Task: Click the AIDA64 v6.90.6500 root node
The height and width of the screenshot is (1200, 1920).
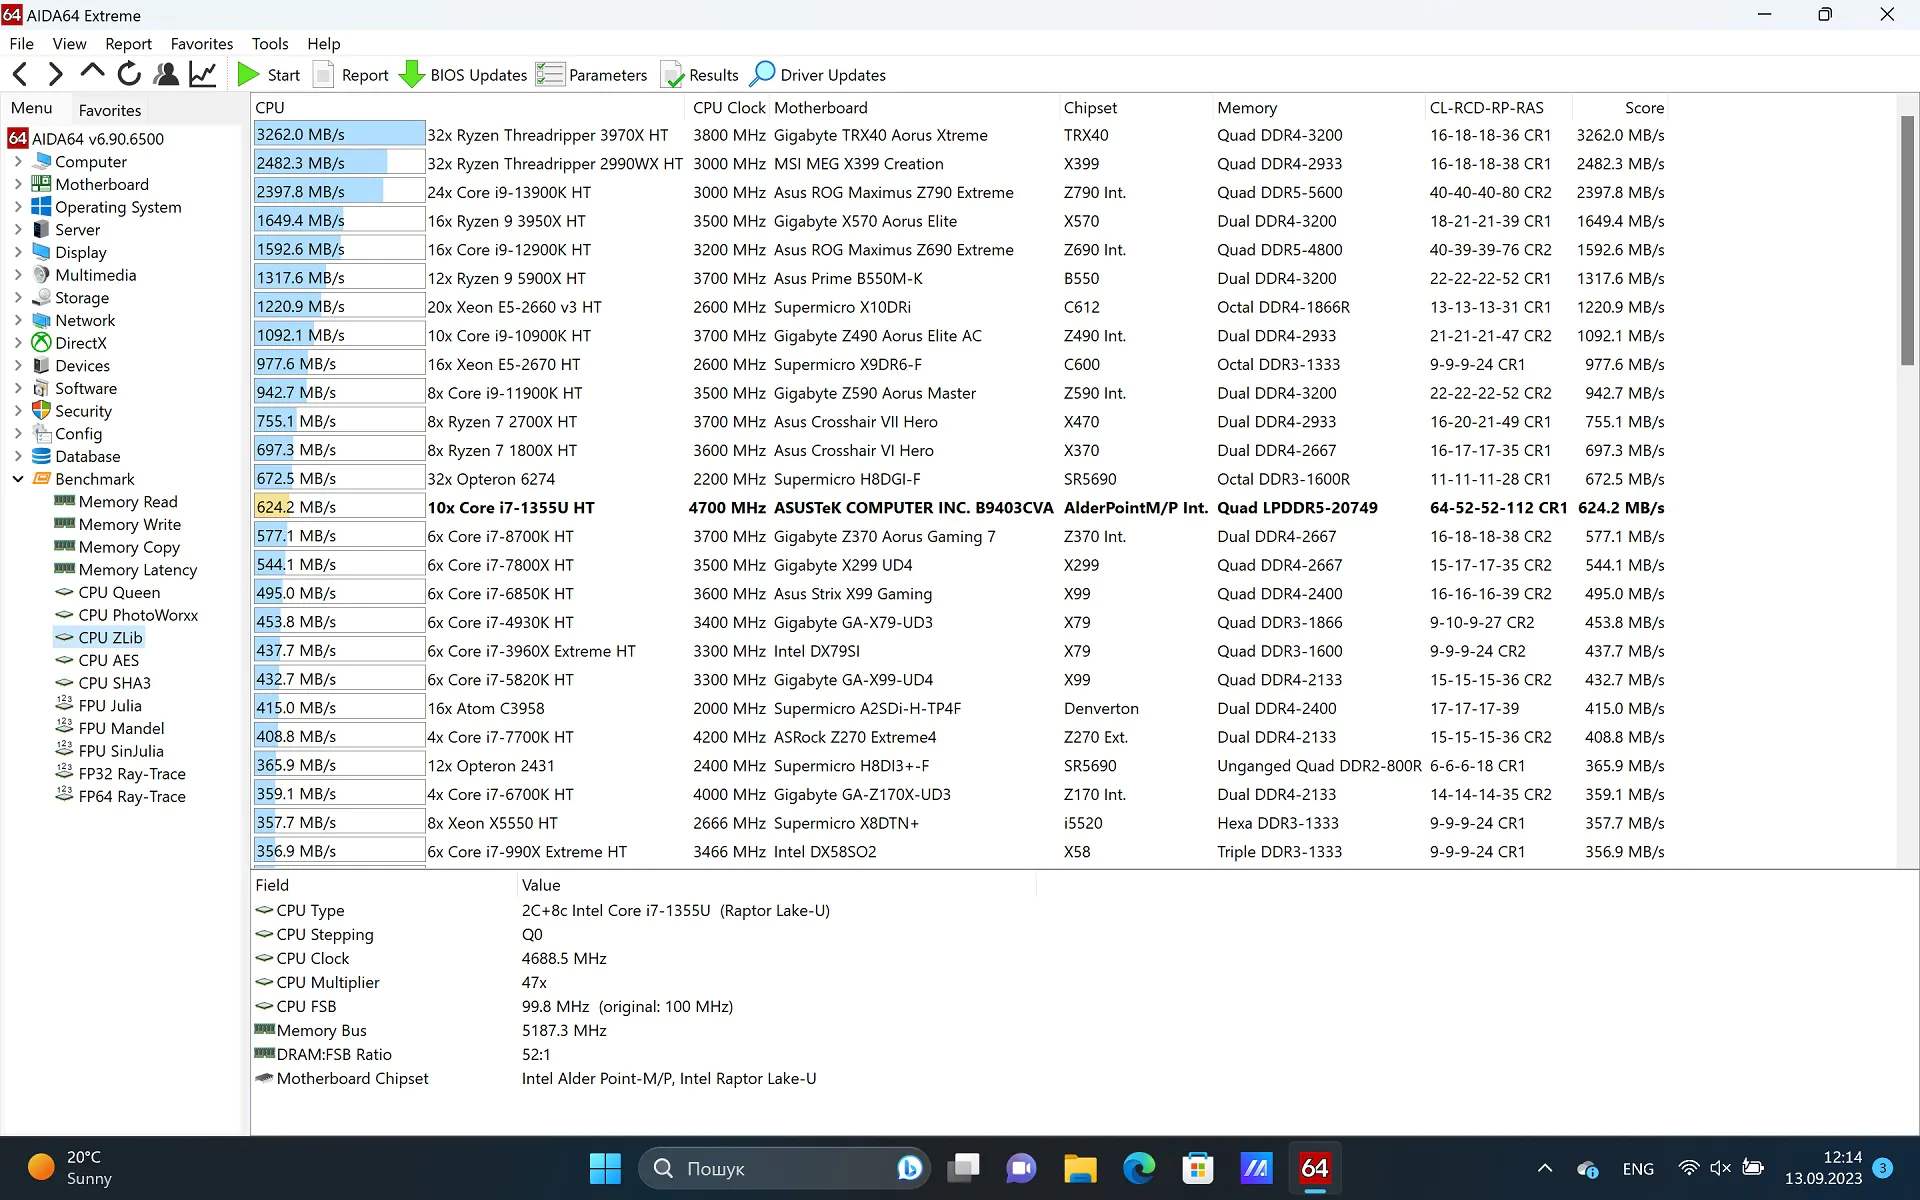Action: (86, 139)
